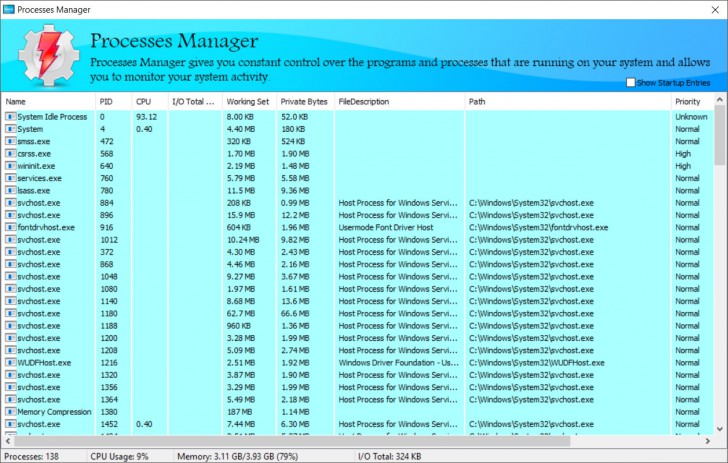Click the fontdrvhost.exe process icon
728x463 pixels.
click(x=10, y=227)
